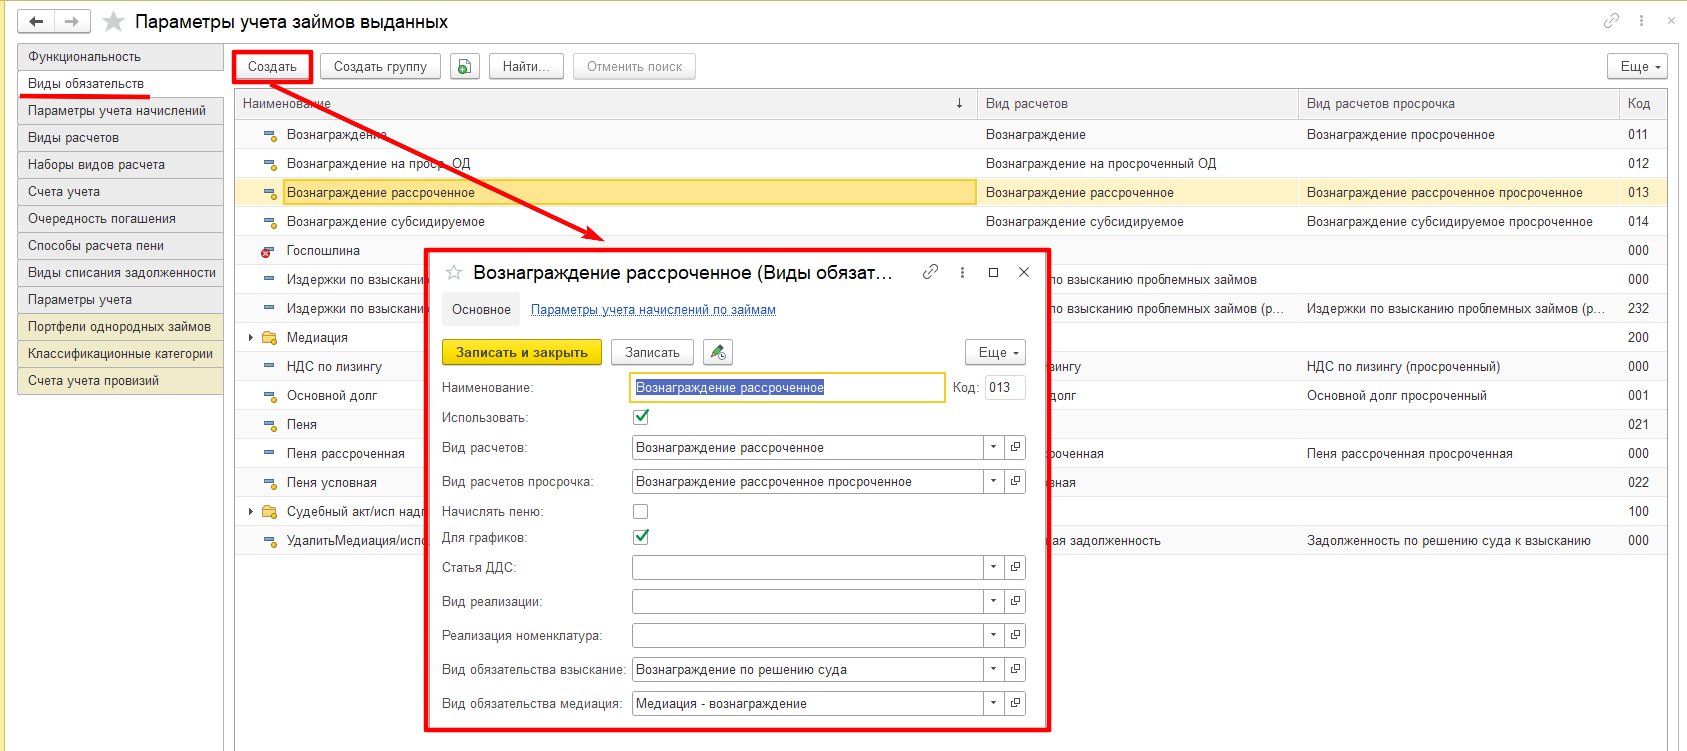This screenshot has width=1687, height=751.
Task: Click into the Наименование input field
Action: (788, 387)
